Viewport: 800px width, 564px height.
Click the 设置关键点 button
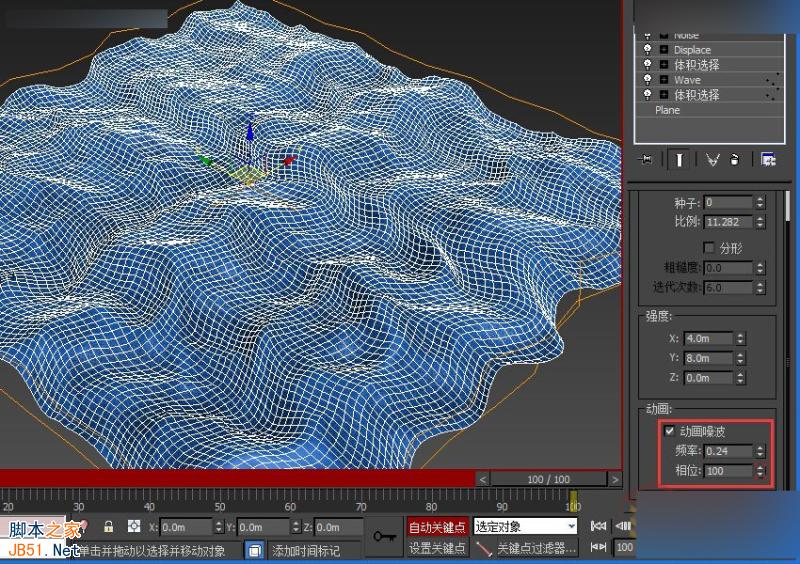[x=437, y=548]
